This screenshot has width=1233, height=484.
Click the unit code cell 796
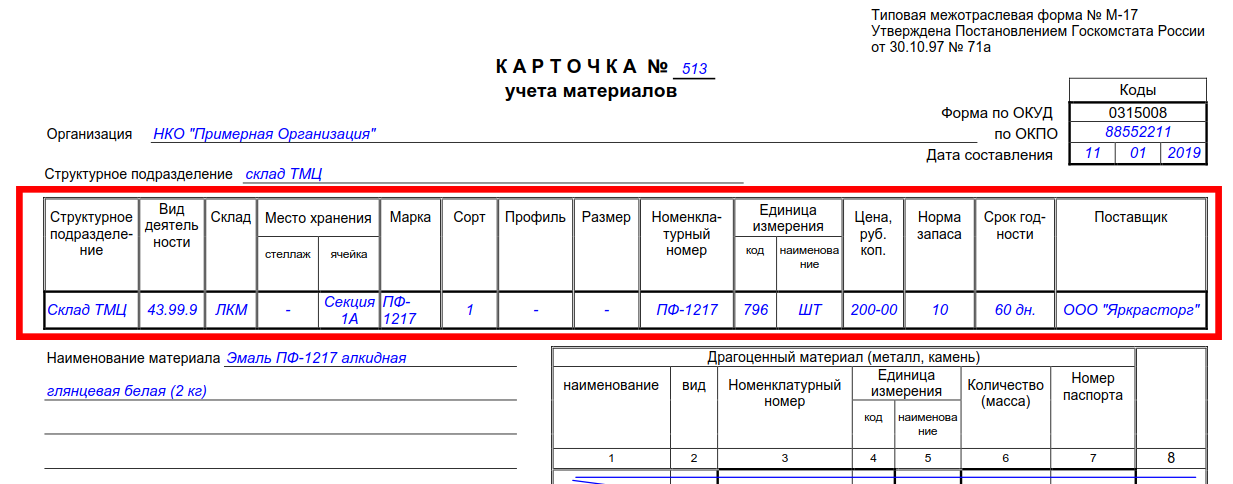pyautogui.click(x=756, y=310)
